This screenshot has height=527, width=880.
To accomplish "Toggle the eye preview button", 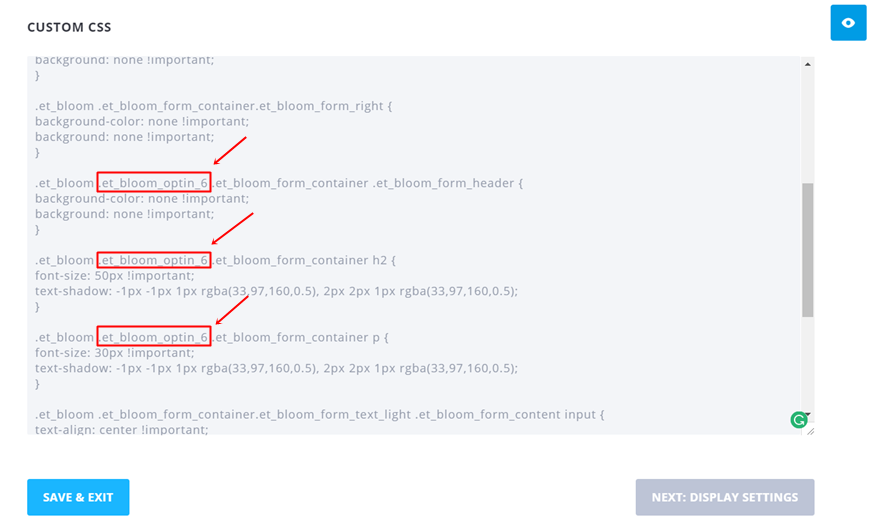I will tap(848, 23).
